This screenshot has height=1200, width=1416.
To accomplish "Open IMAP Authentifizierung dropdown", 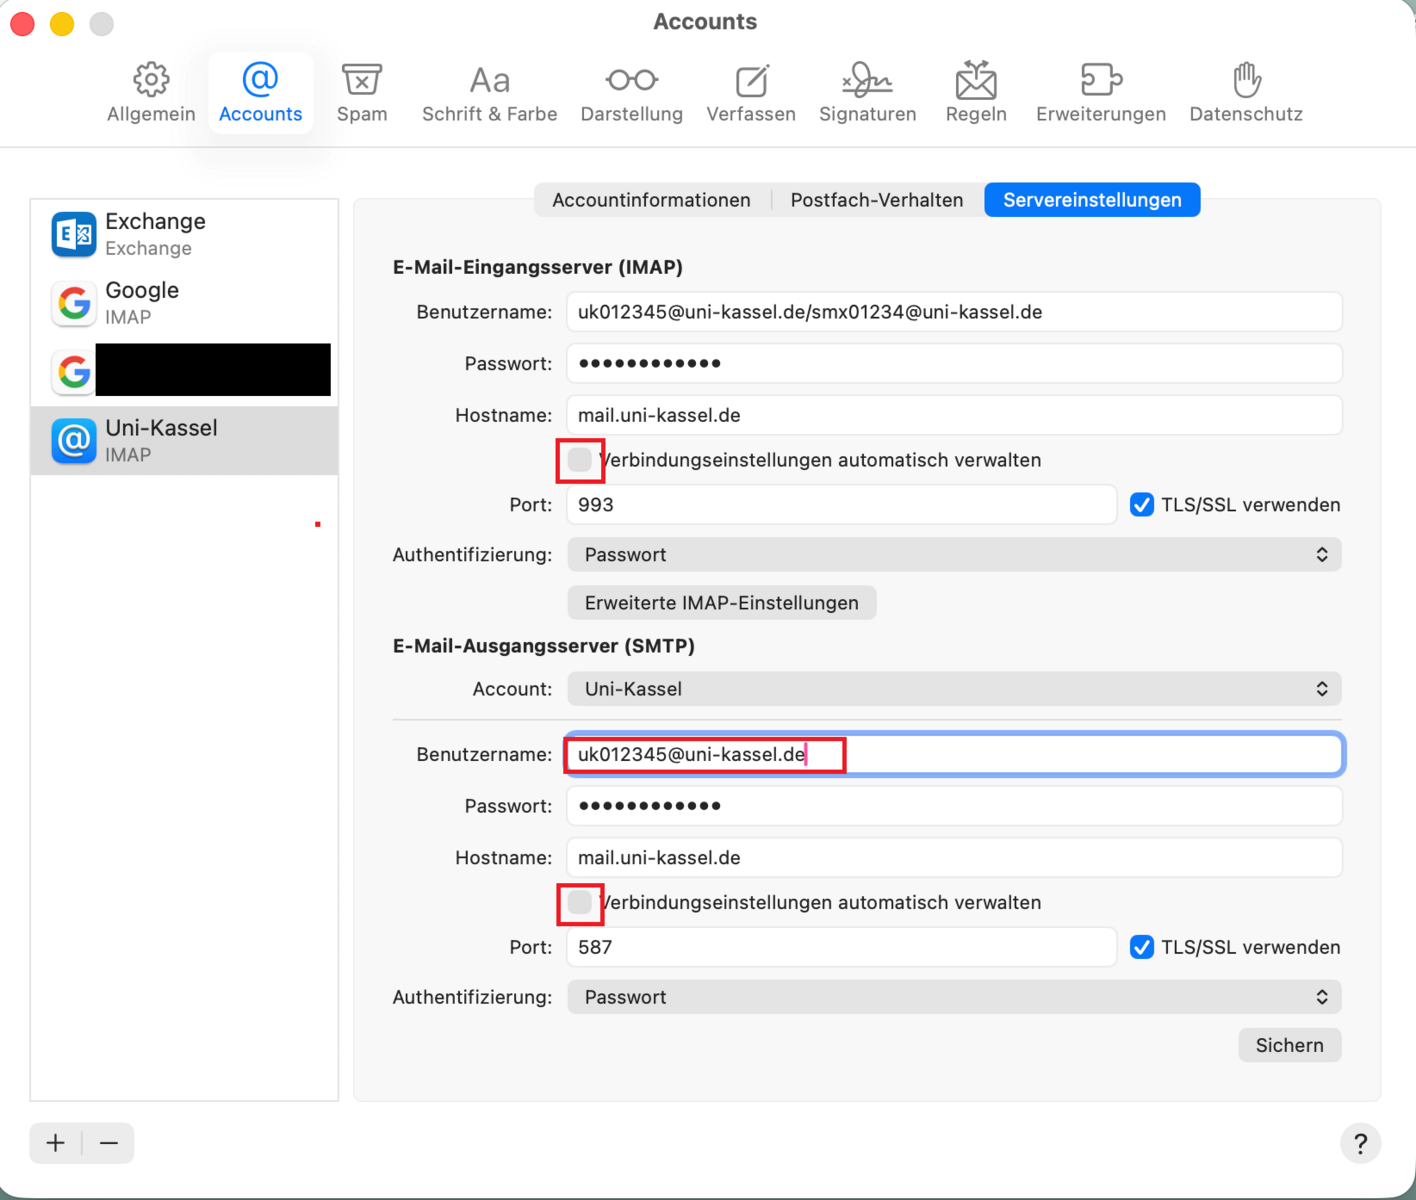I will (x=954, y=555).
